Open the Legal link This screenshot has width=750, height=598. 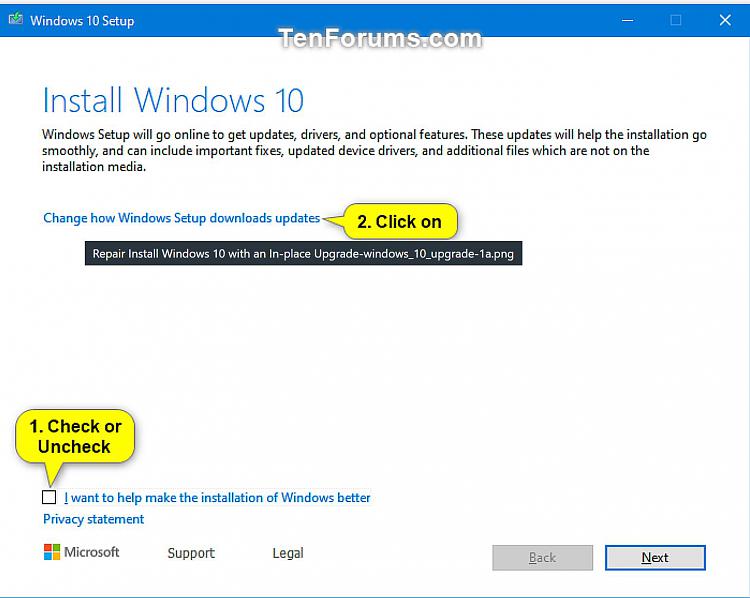(288, 553)
